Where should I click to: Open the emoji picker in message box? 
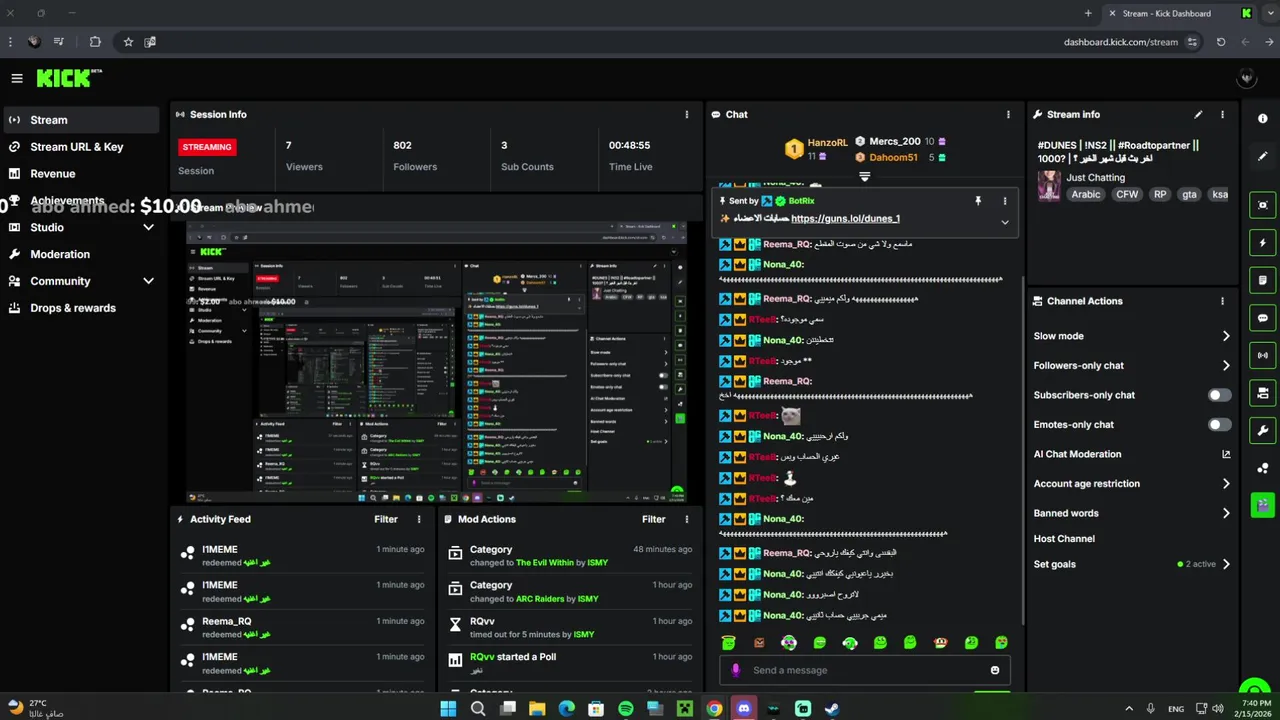click(x=995, y=670)
